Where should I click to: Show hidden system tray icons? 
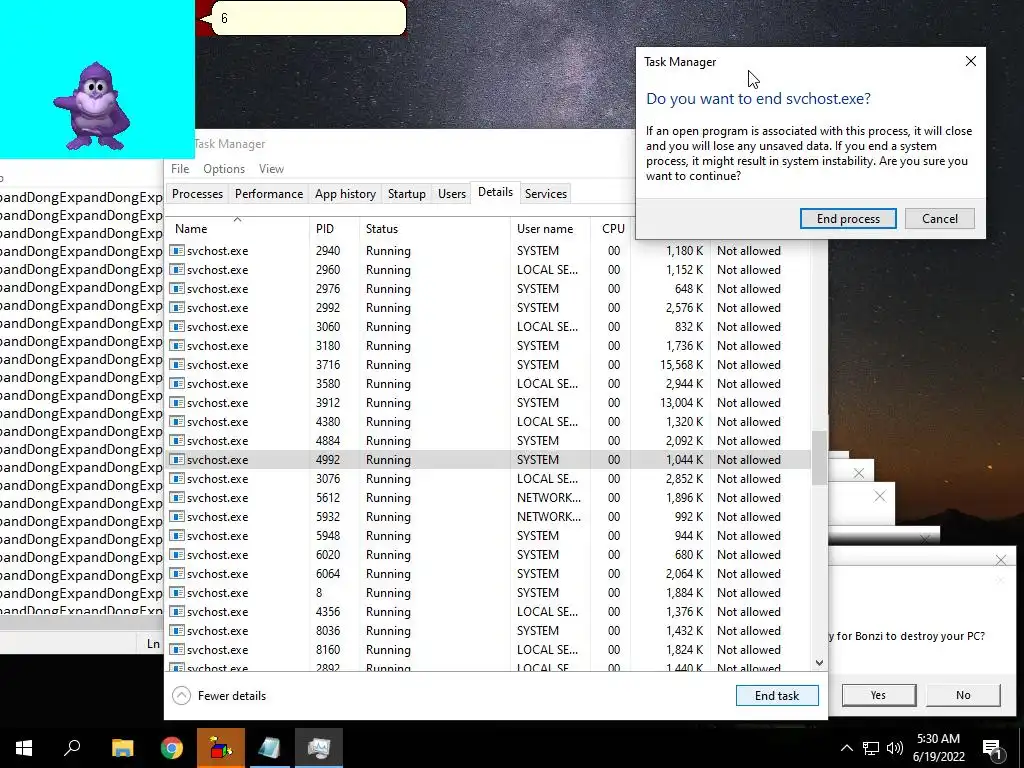click(846, 748)
